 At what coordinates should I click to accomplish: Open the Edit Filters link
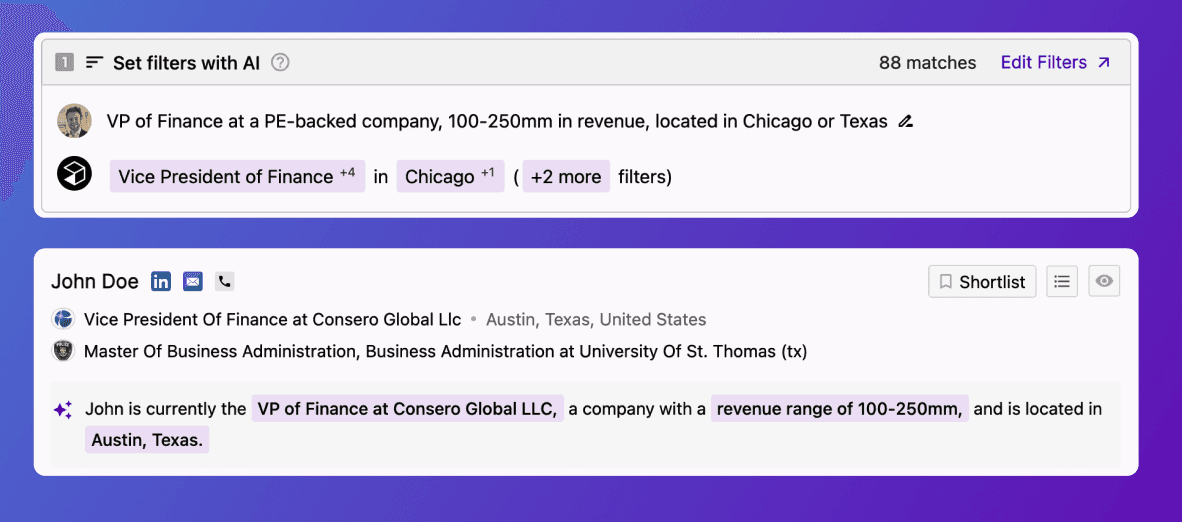point(1055,63)
